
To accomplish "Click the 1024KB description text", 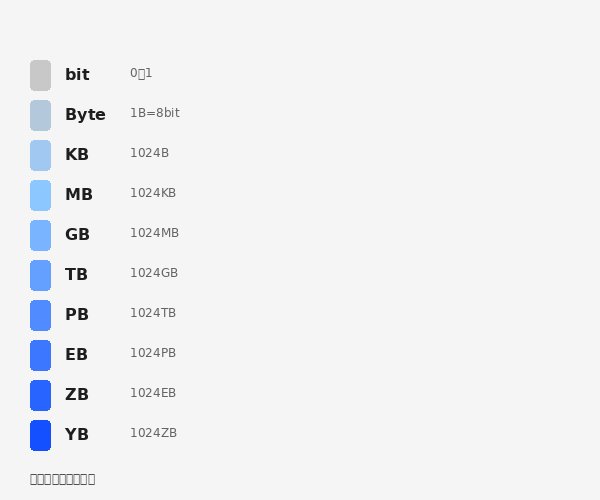I will 153,193.
